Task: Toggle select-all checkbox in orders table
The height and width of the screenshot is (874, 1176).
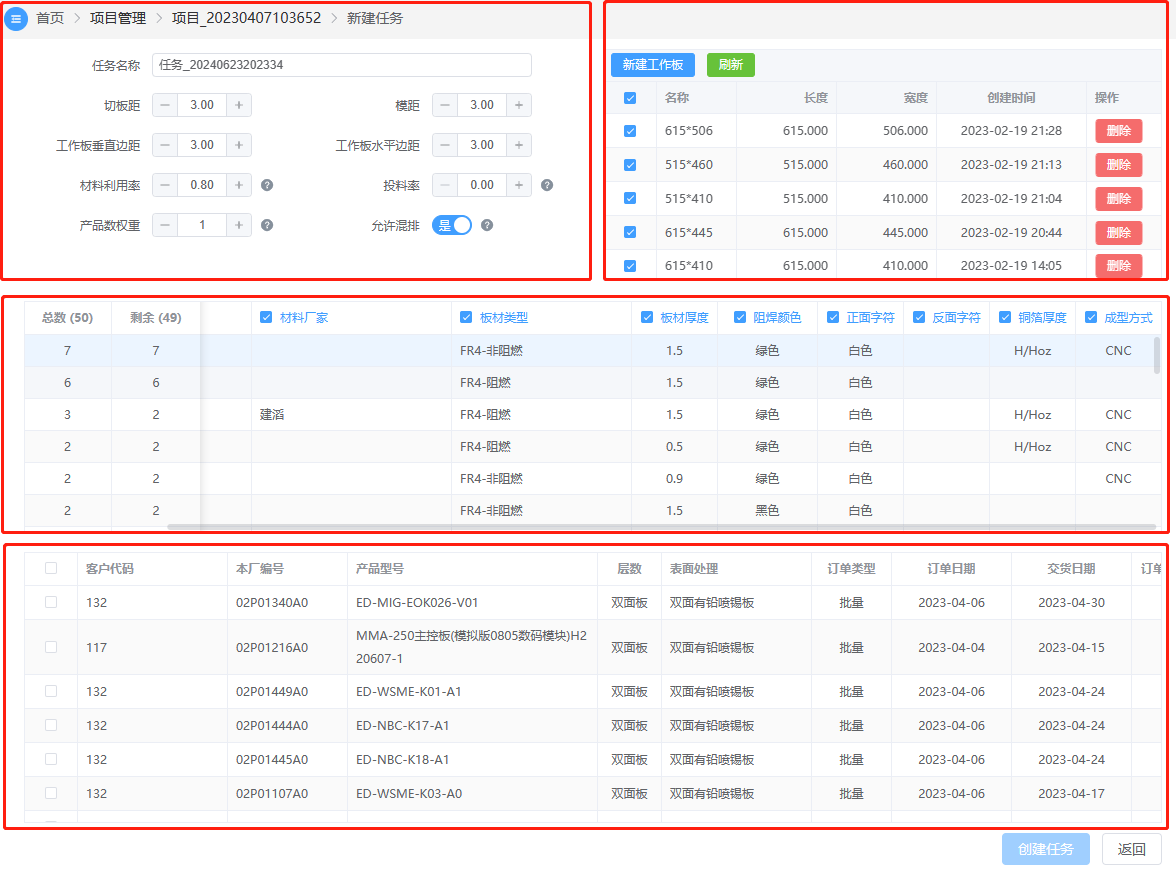Action: 51,569
